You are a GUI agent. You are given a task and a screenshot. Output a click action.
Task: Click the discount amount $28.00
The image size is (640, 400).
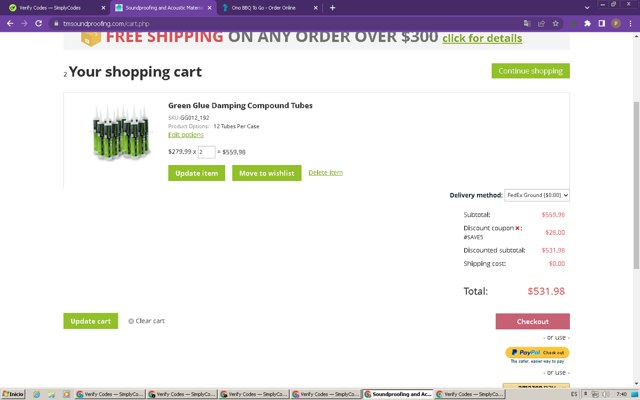[555, 232]
